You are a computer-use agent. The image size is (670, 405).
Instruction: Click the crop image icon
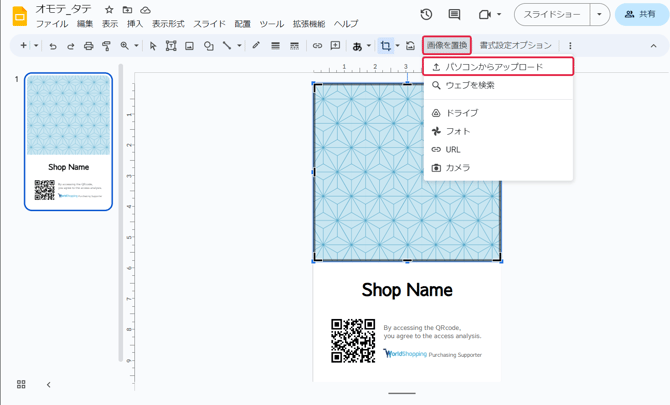pyautogui.click(x=385, y=46)
